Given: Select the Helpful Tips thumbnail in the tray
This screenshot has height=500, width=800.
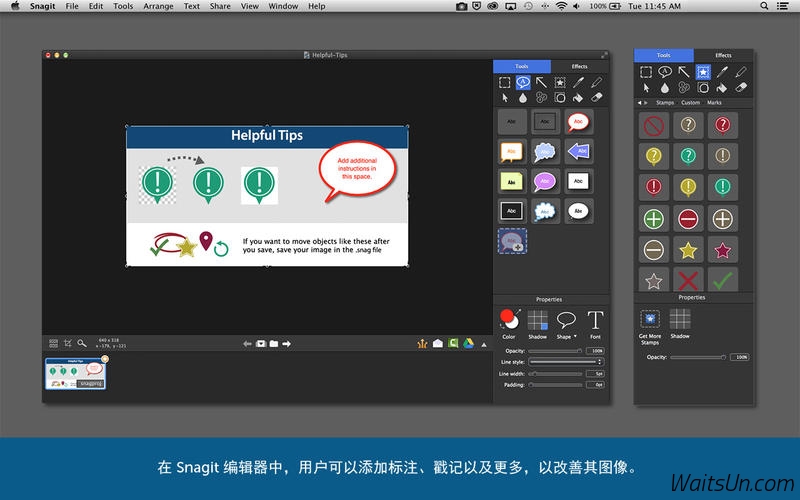Looking at the screenshot, I should (76, 373).
